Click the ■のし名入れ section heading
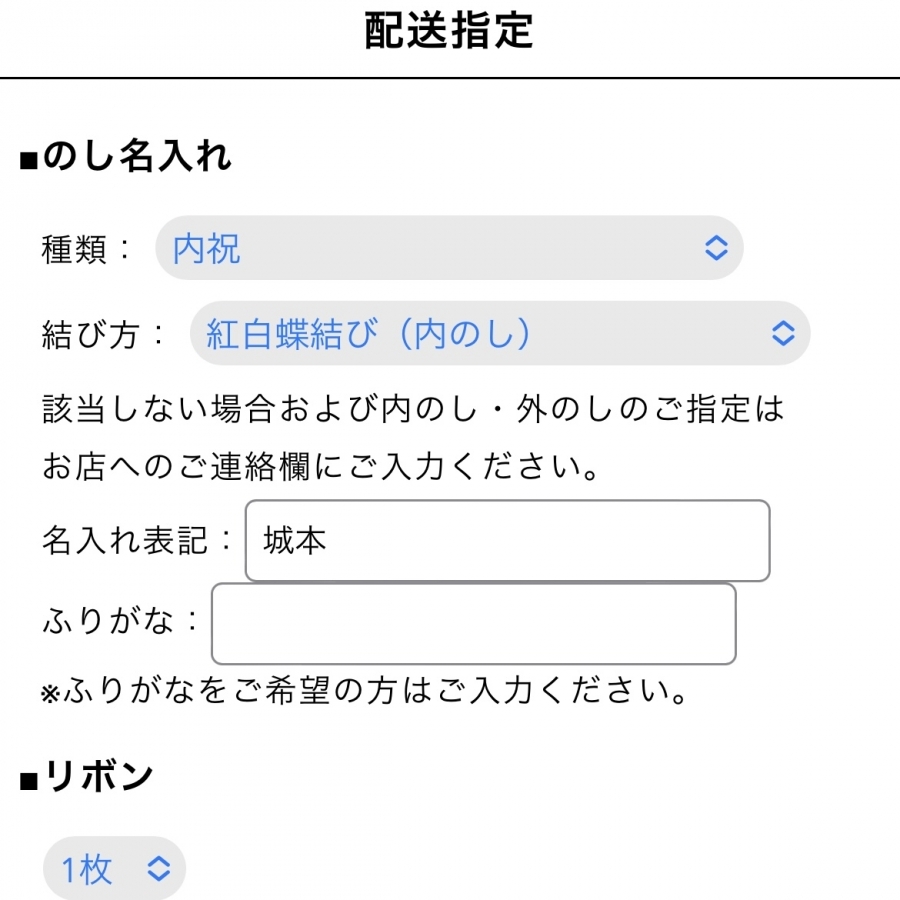The height and width of the screenshot is (900, 900). [126, 157]
